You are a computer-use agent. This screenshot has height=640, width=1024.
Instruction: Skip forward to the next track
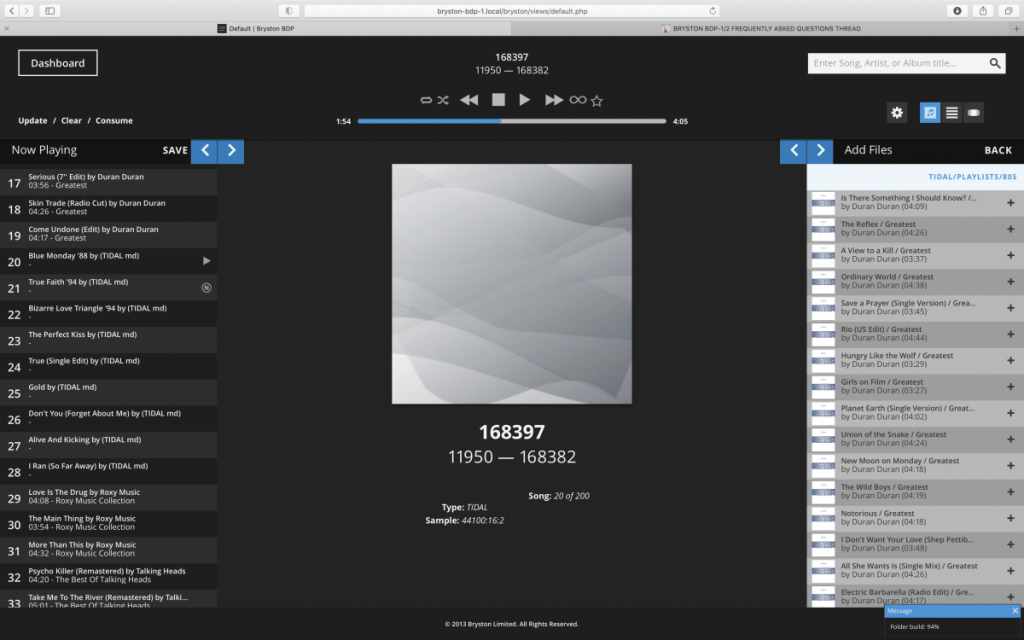tap(554, 100)
